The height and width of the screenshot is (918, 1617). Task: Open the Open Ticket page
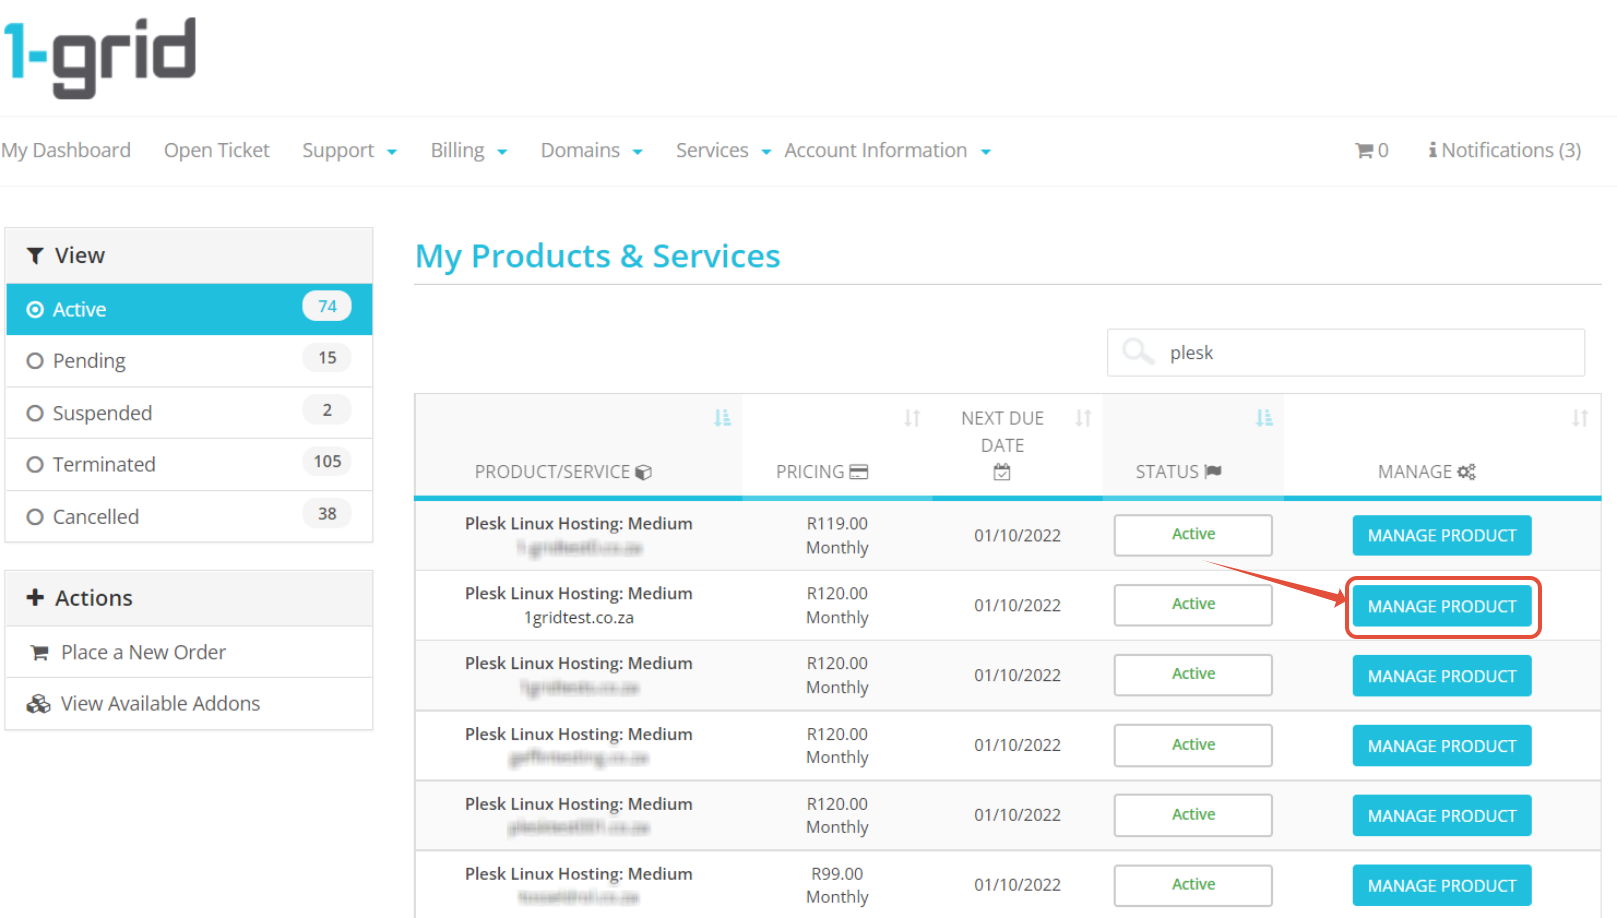coord(217,151)
